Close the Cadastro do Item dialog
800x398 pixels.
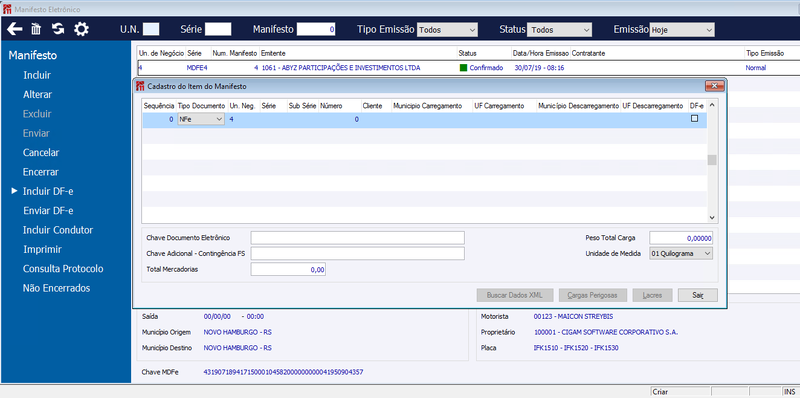click(x=715, y=86)
